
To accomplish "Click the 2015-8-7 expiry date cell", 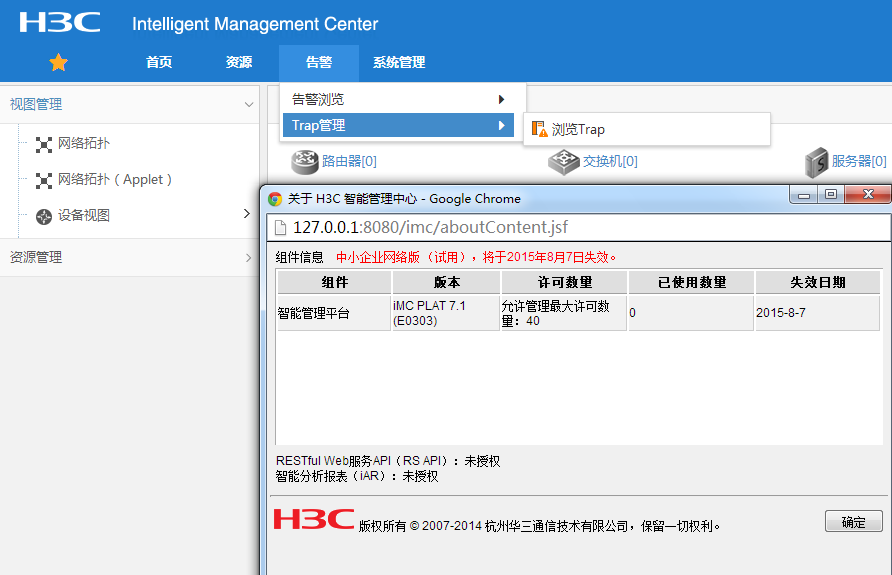I will pyautogui.click(x=817, y=313).
